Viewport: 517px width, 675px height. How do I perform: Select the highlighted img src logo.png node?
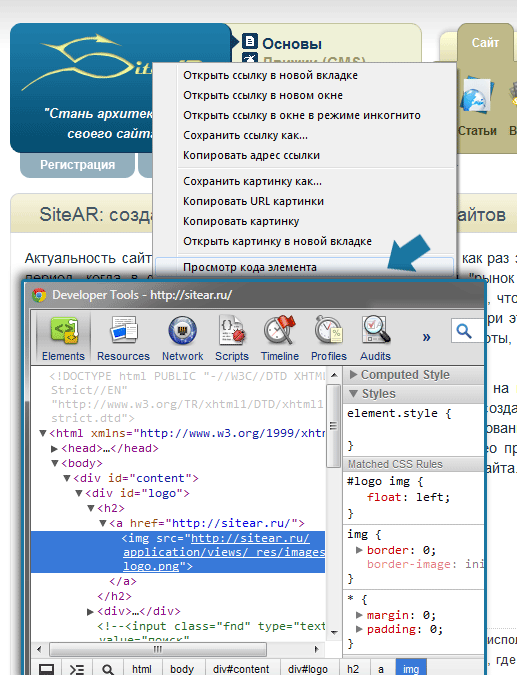178,552
